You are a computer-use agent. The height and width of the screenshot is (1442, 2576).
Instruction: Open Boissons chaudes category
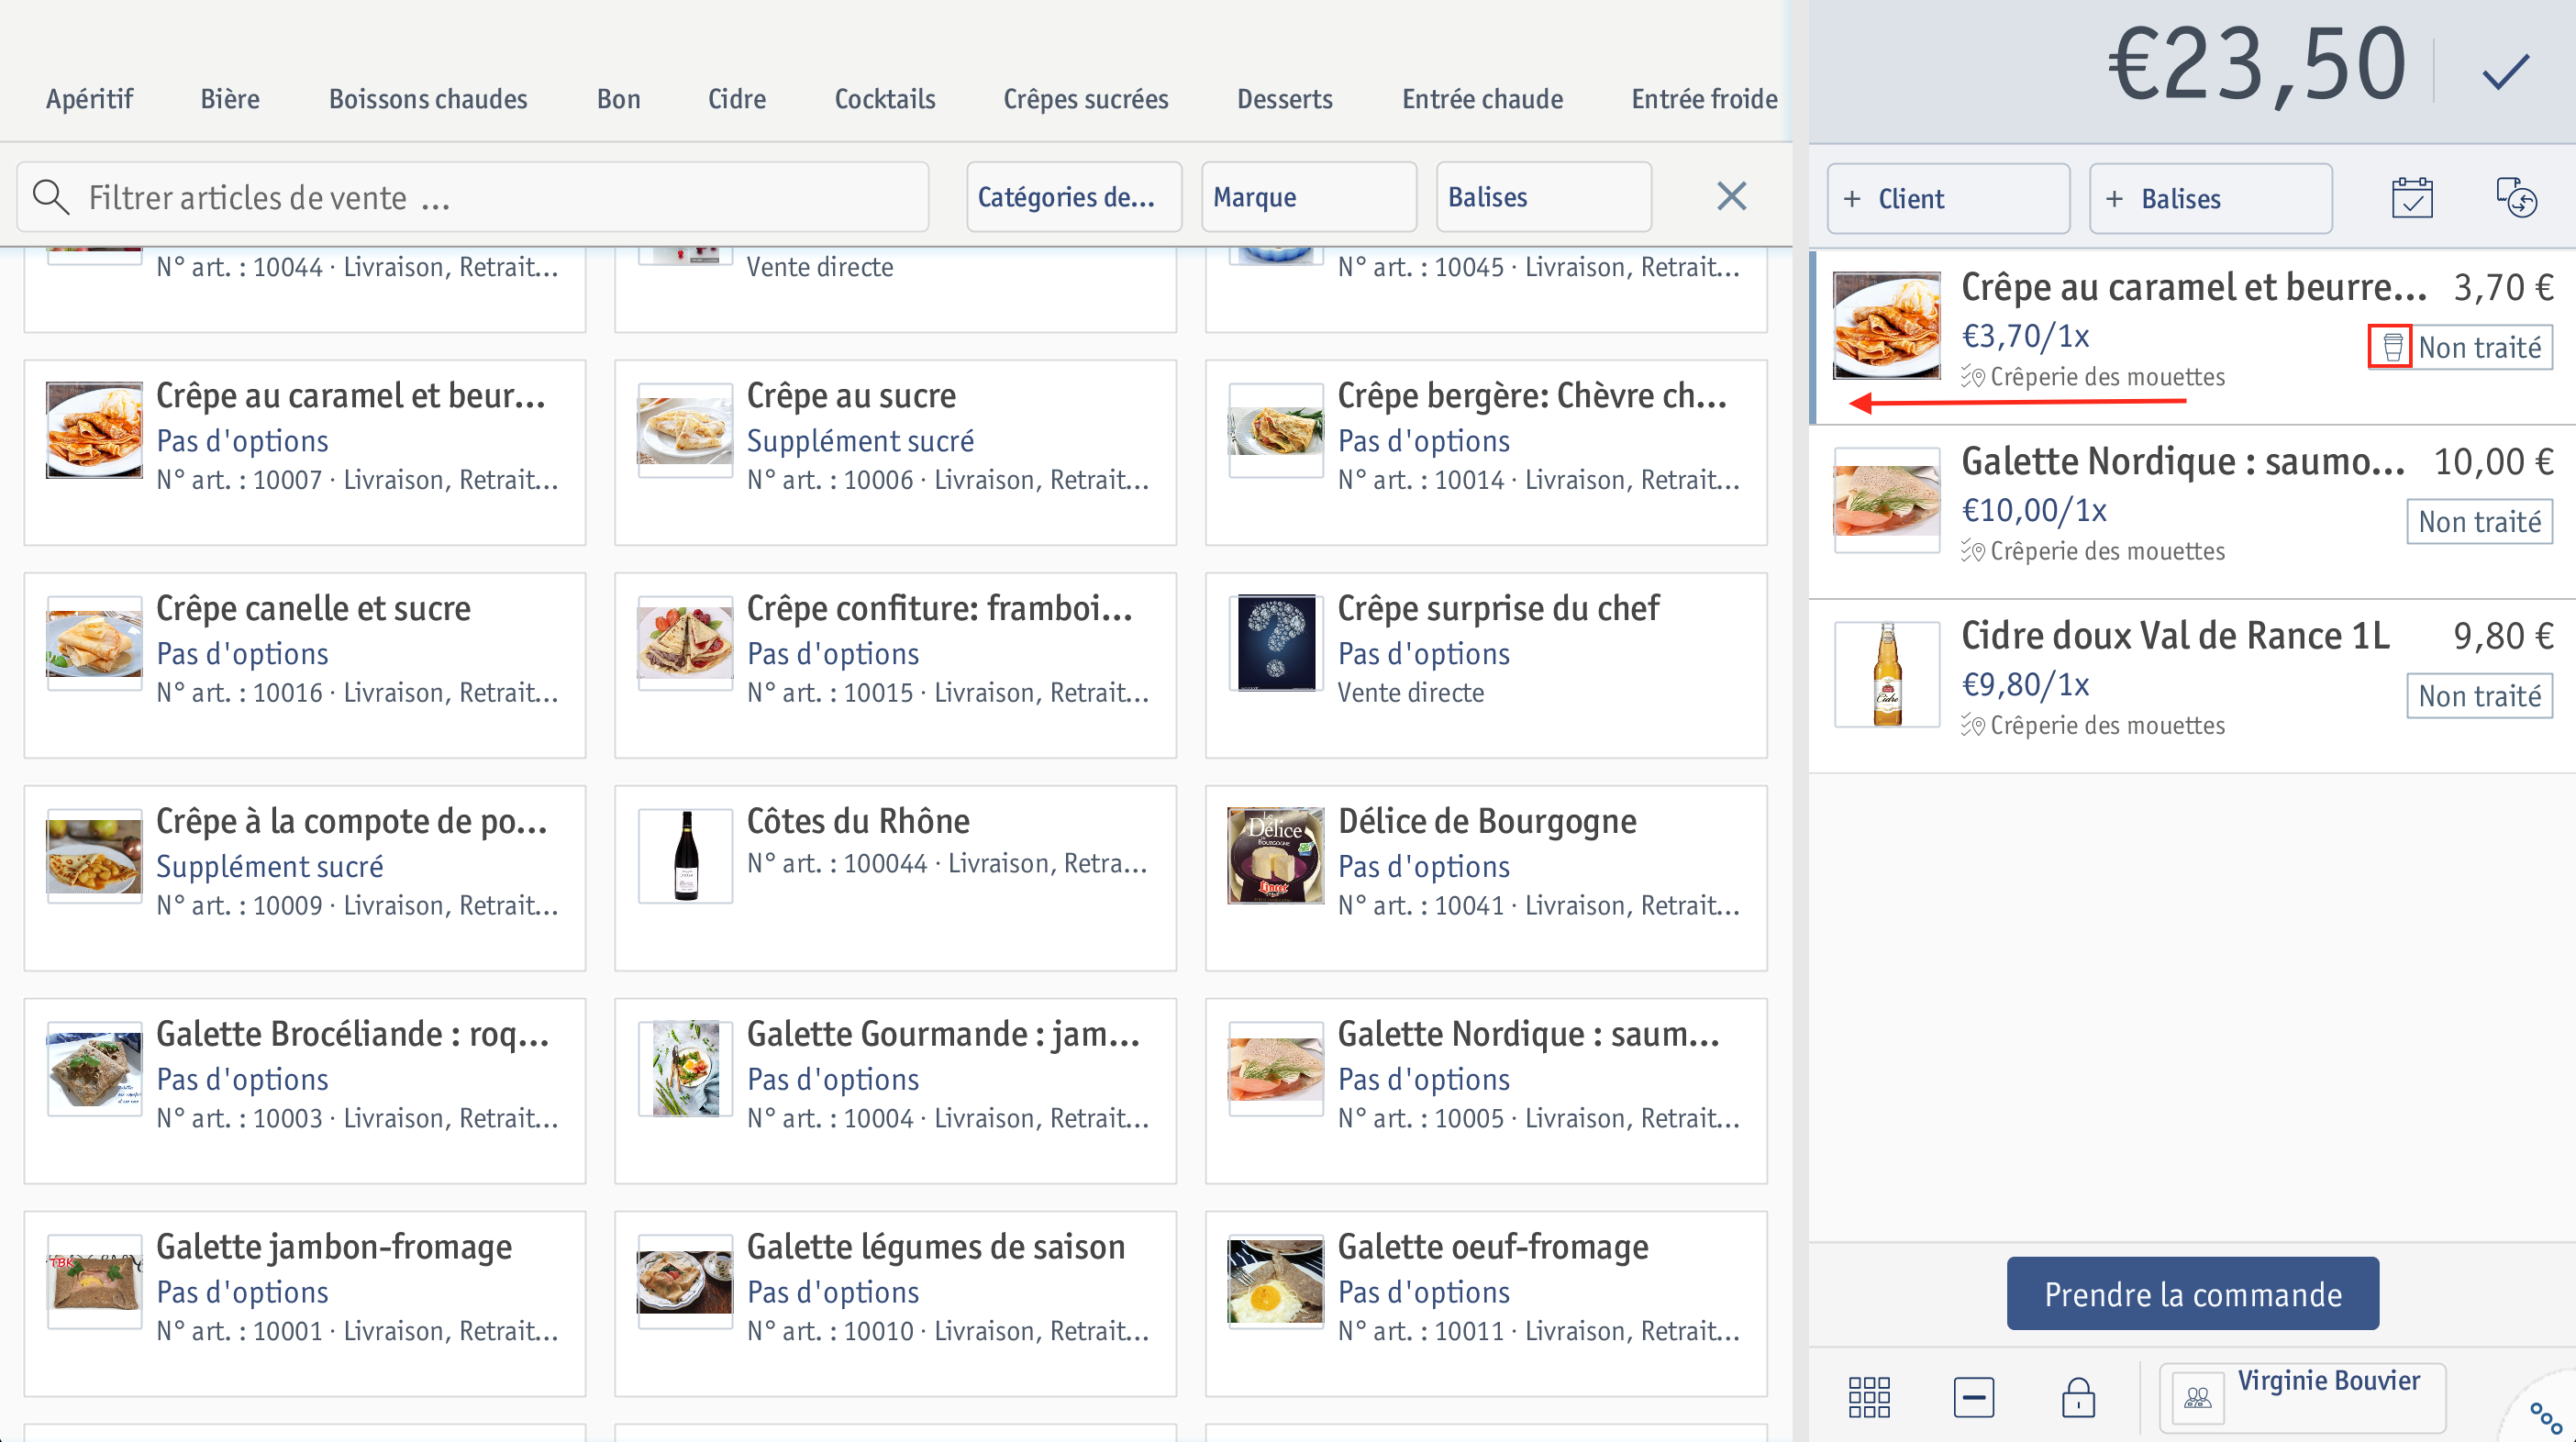(428, 99)
